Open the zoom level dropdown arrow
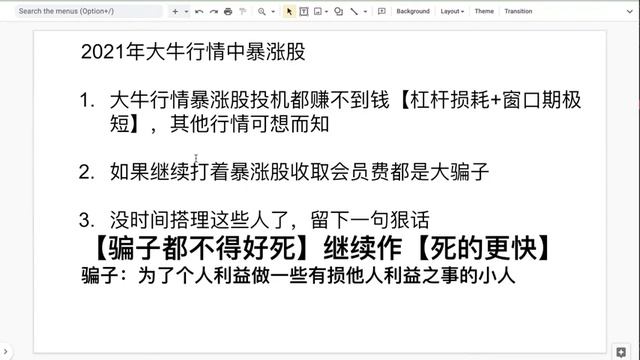Screen dimensions: 640x360 pyautogui.click(x=273, y=11)
